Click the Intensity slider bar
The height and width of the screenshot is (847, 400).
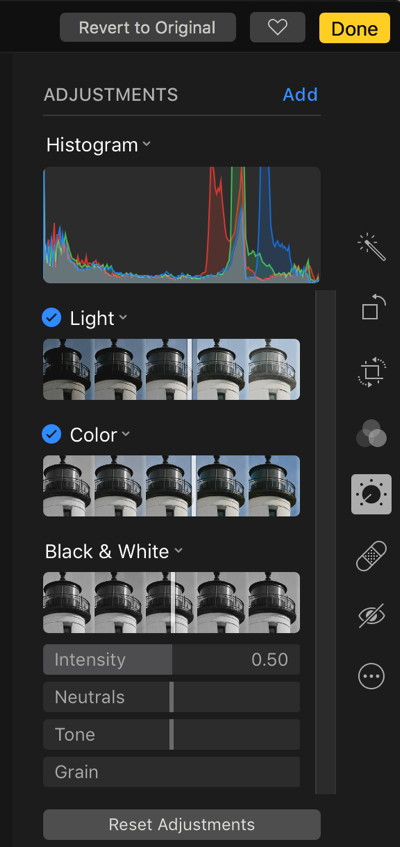tap(171, 660)
